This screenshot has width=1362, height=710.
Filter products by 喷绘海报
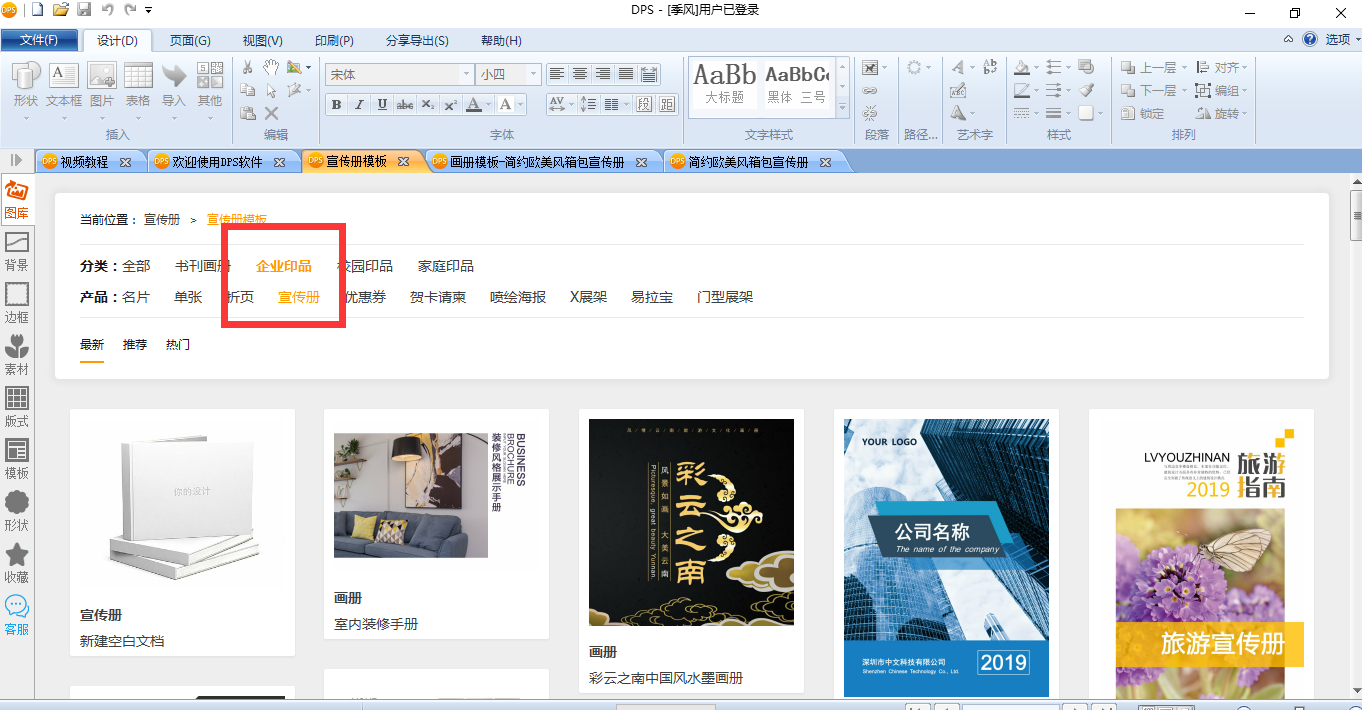tap(518, 297)
